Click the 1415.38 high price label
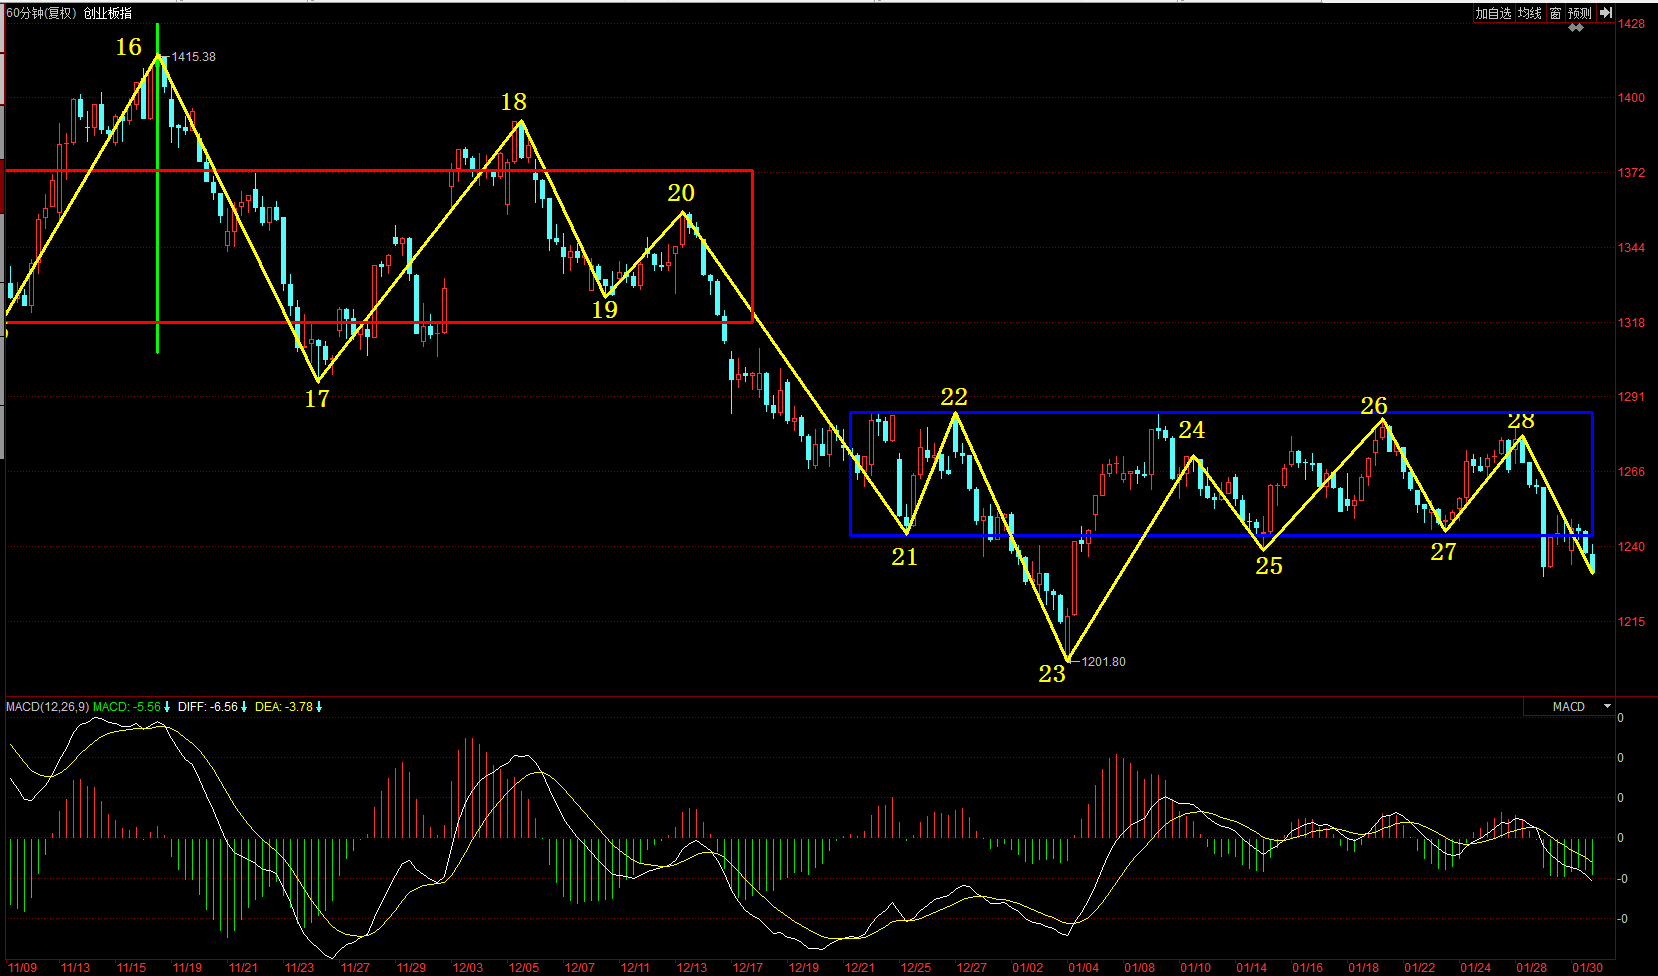Image resolution: width=1658 pixels, height=976 pixels. [193, 57]
